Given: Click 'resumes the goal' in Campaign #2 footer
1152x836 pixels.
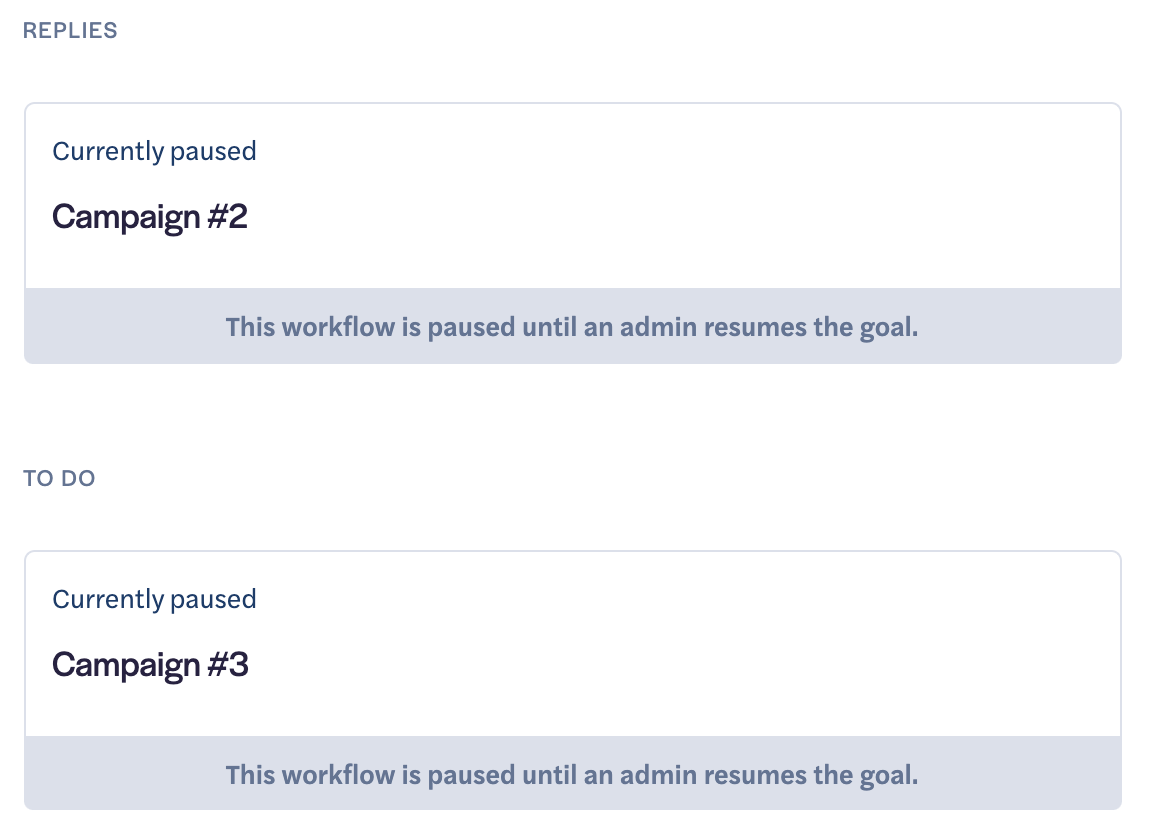Looking at the screenshot, I should tap(806, 327).
